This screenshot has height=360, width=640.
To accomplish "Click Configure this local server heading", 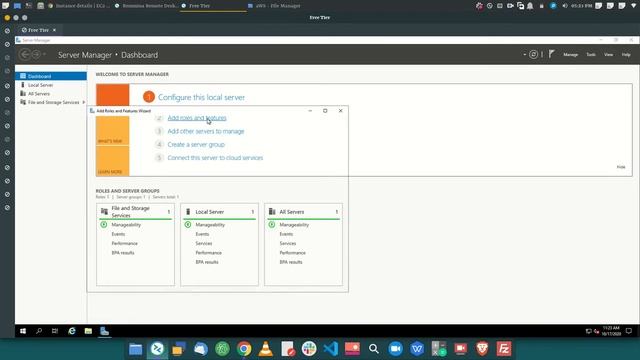I will point(201,97).
